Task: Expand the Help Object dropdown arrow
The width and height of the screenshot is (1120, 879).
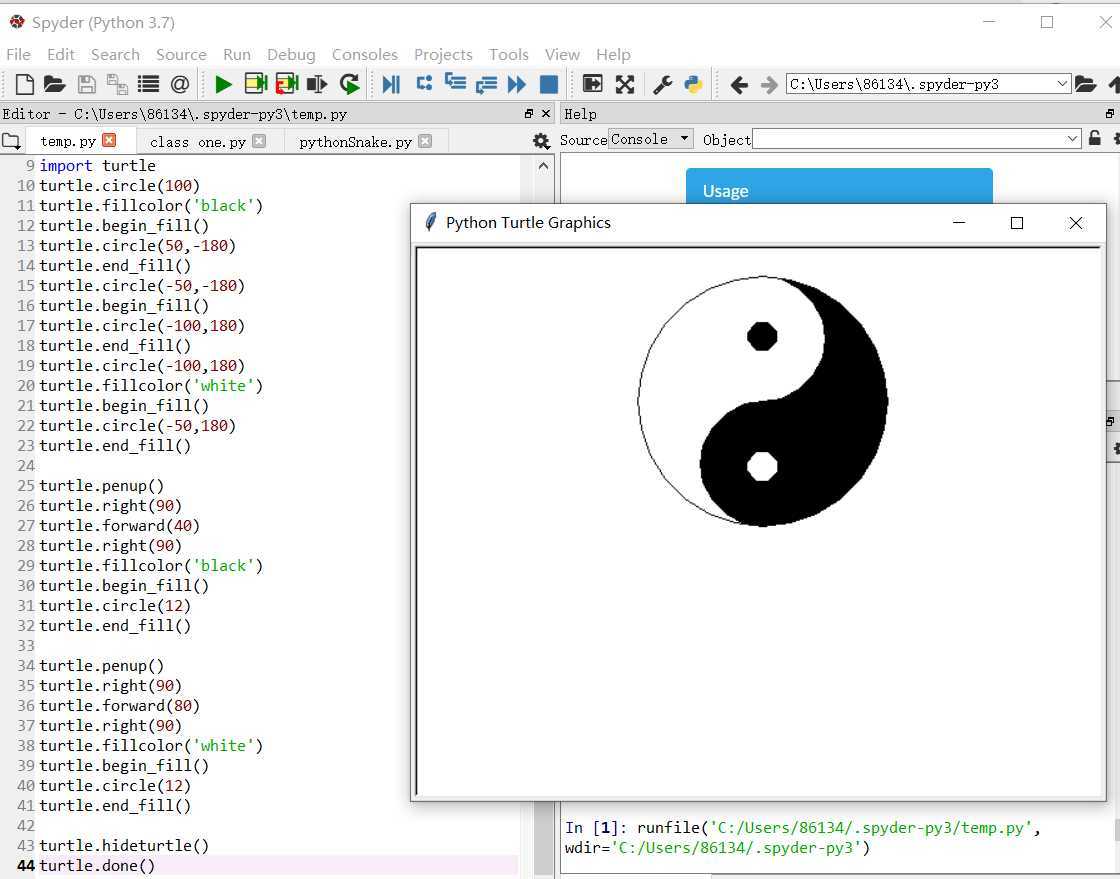Action: coord(1072,139)
